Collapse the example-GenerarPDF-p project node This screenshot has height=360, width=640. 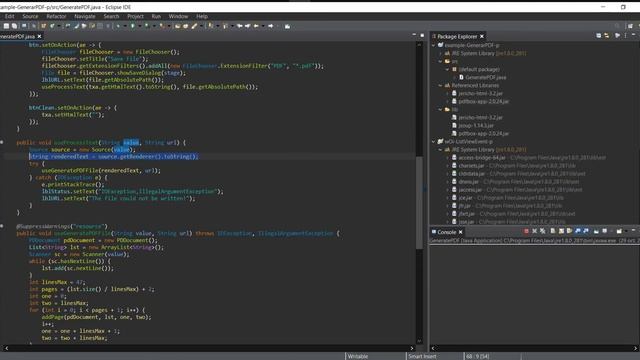click(433, 45)
